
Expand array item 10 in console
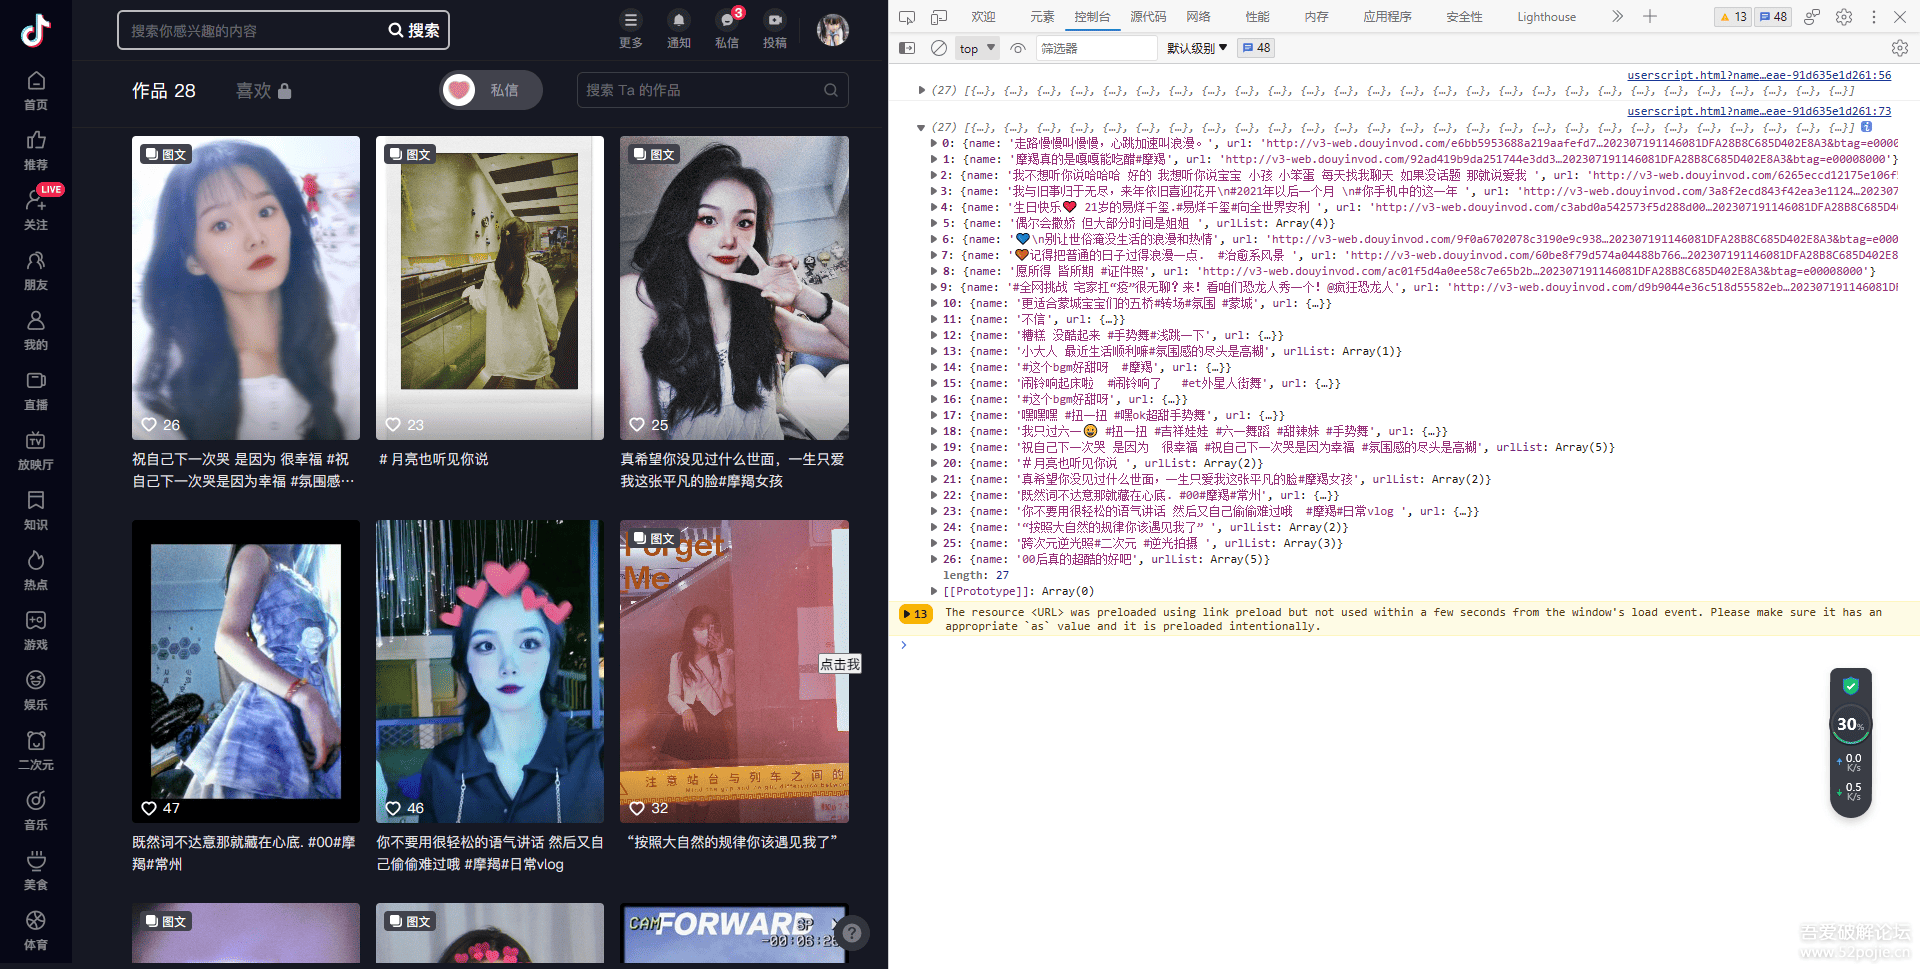[x=934, y=303]
